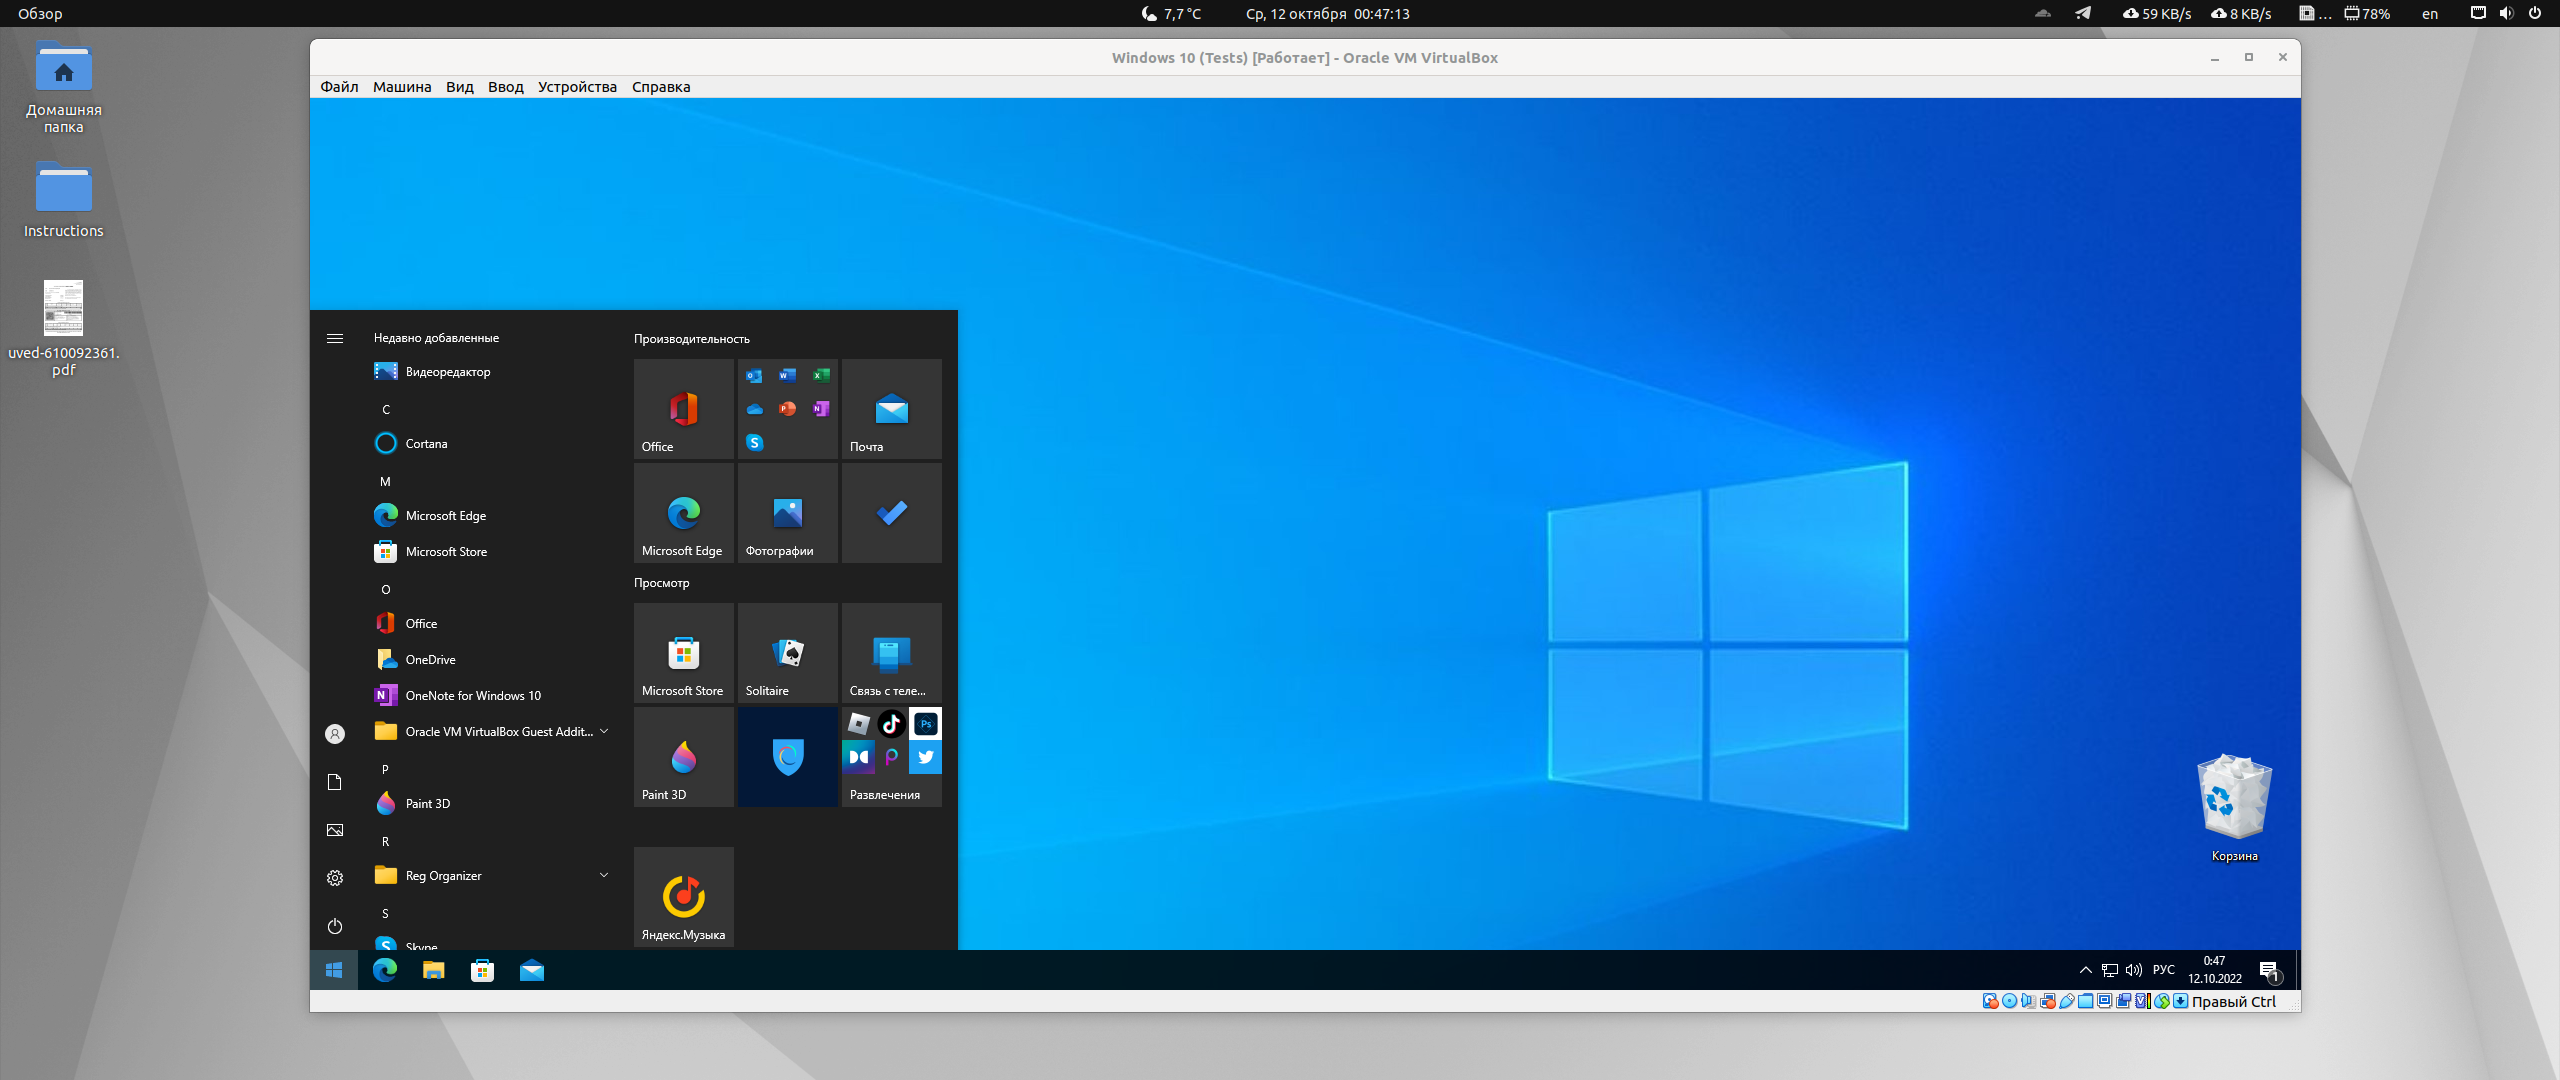Viewport: 2560px width, 1080px height.
Task: Open the Файл menu in VirtualBox
Action: [339, 87]
